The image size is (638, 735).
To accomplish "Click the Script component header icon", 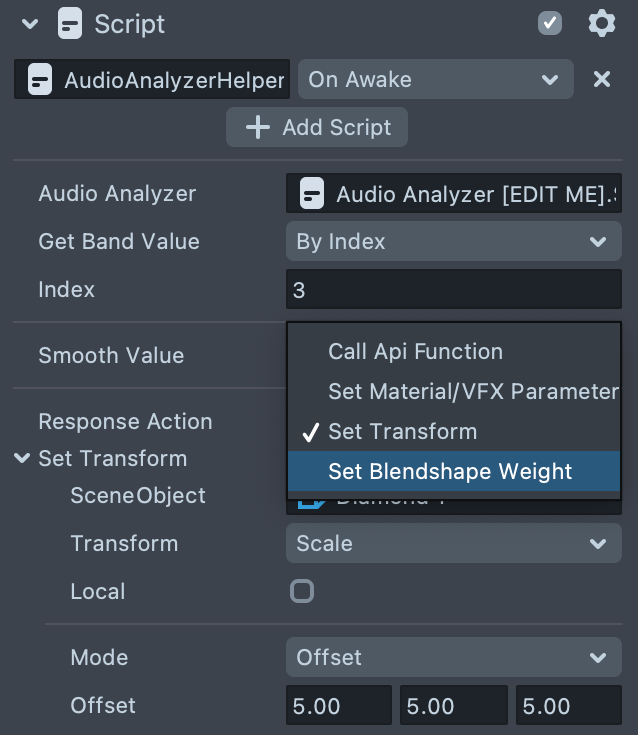I will (69, 23).
